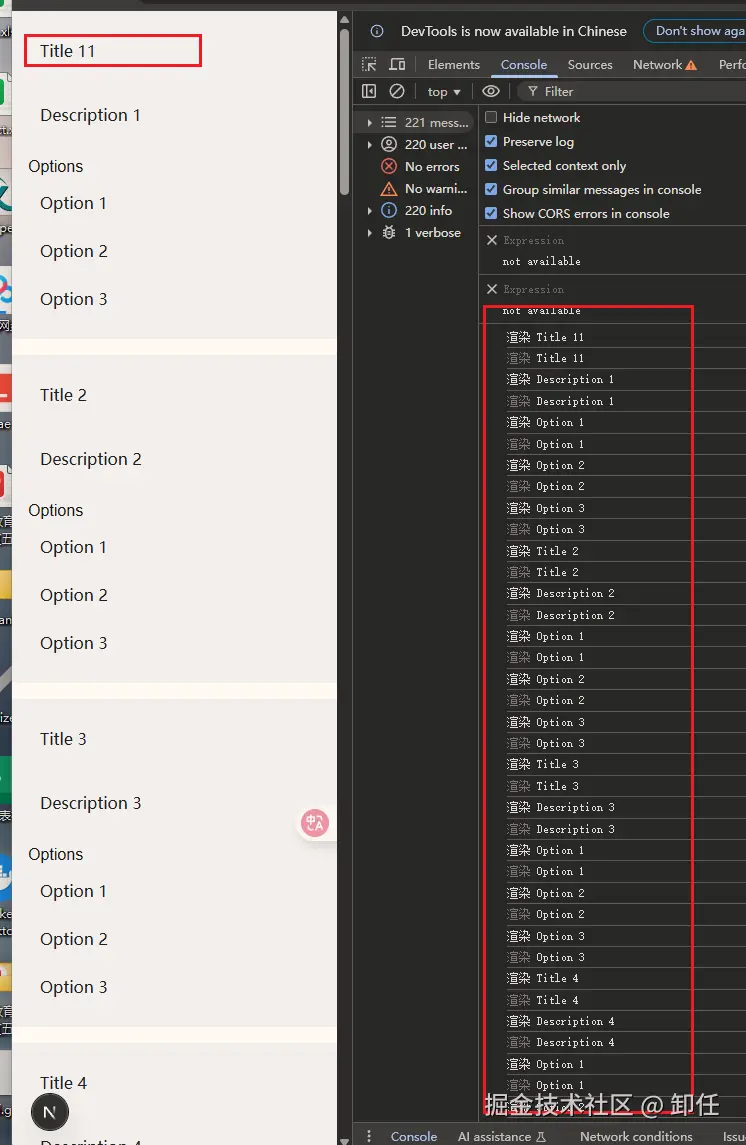Image resolution: width=746 pixels, height=1145 pixels.
Task: Enable the Hide network checkbox
Action: coord(491,117)
